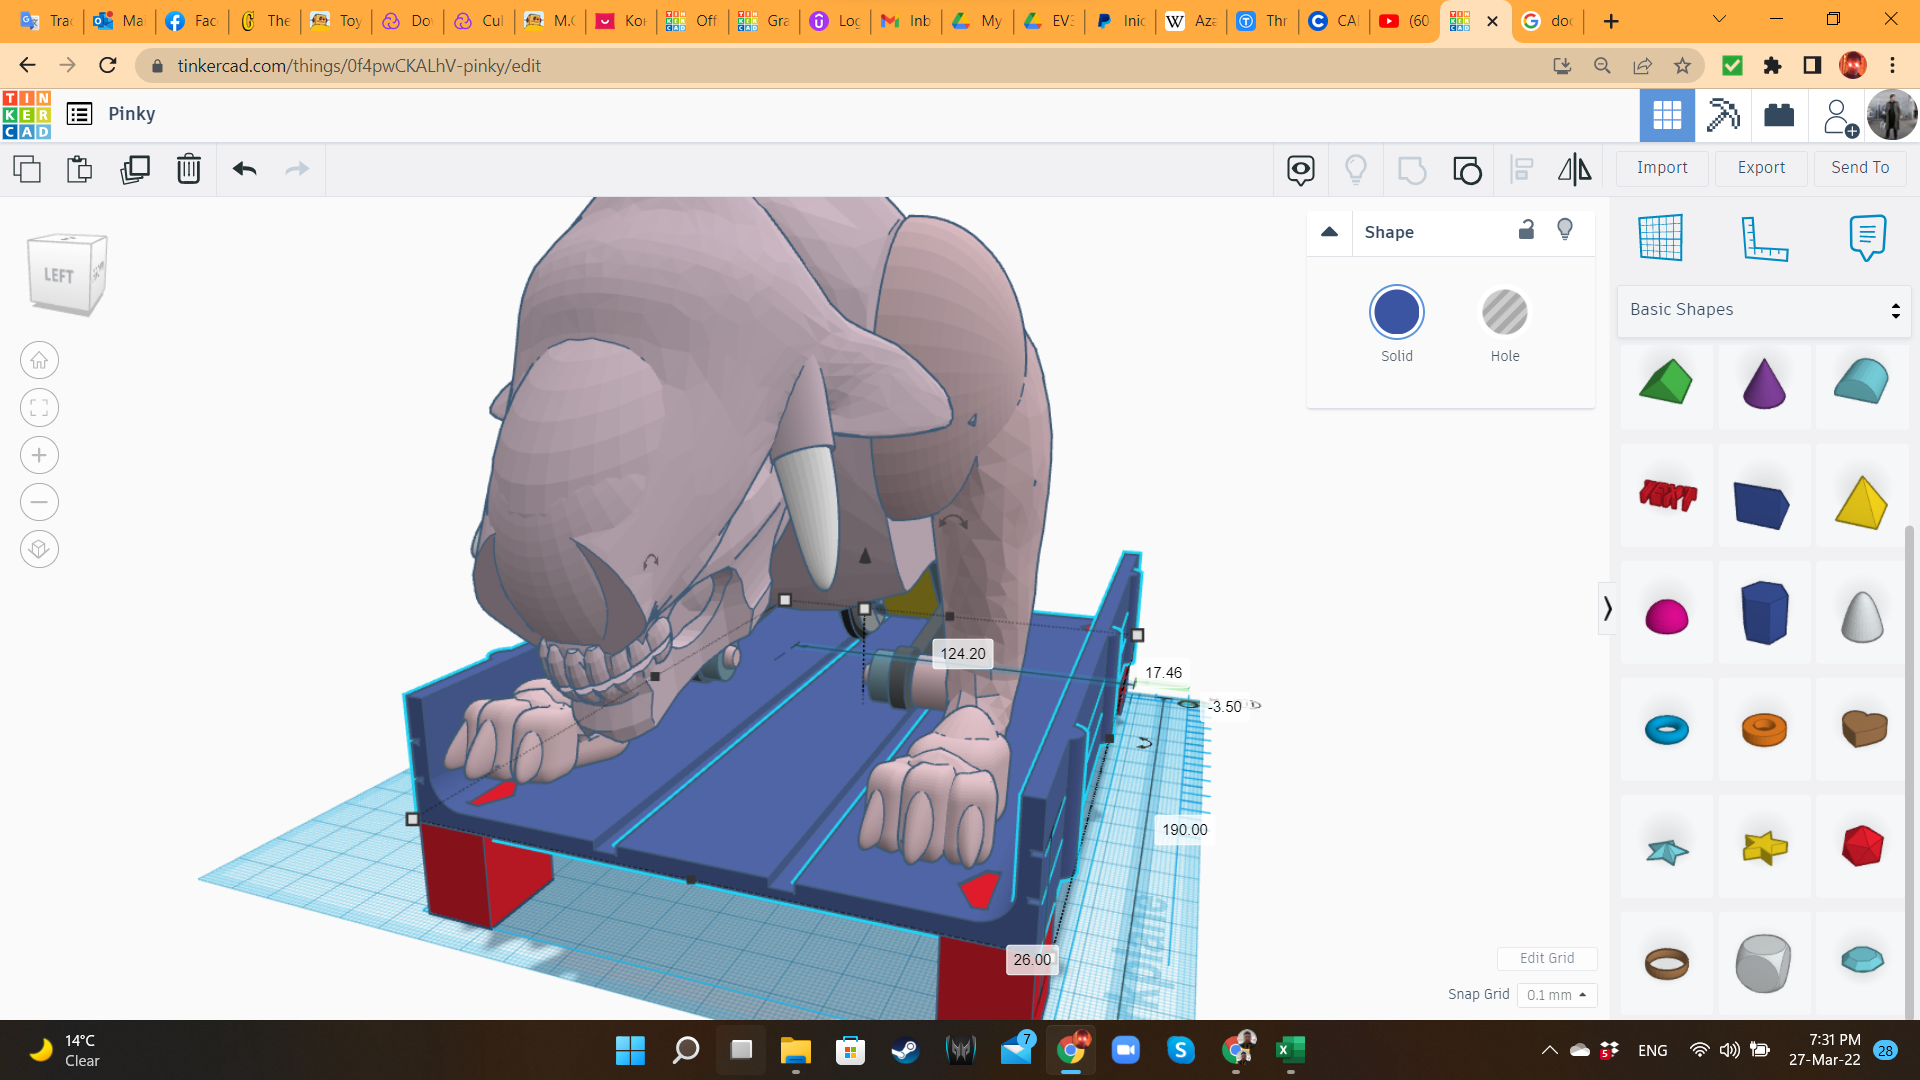Click the Group shapes icon
Viewport: 1920px width, 1080px height.
click(x=1411, y=170)
